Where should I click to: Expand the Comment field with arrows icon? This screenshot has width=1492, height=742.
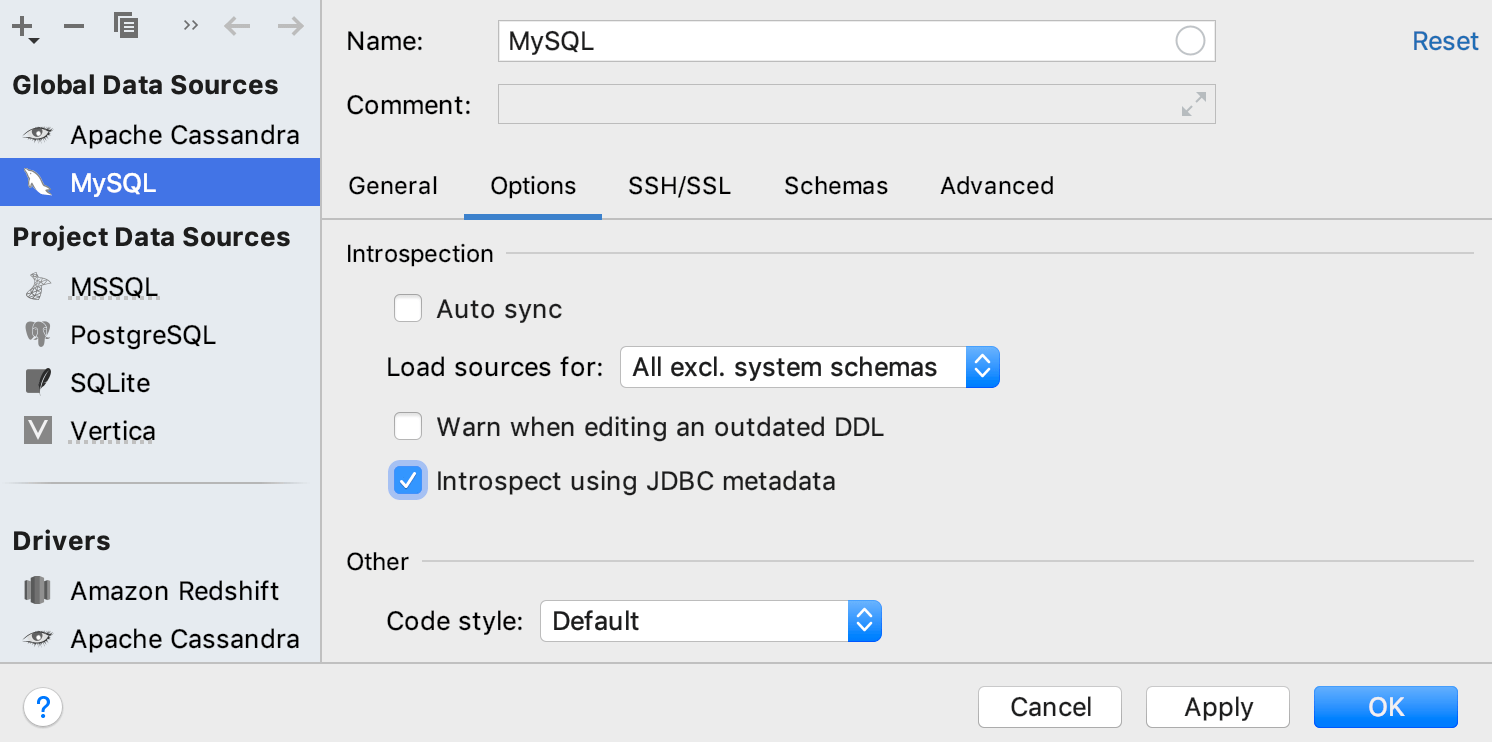1194,104
